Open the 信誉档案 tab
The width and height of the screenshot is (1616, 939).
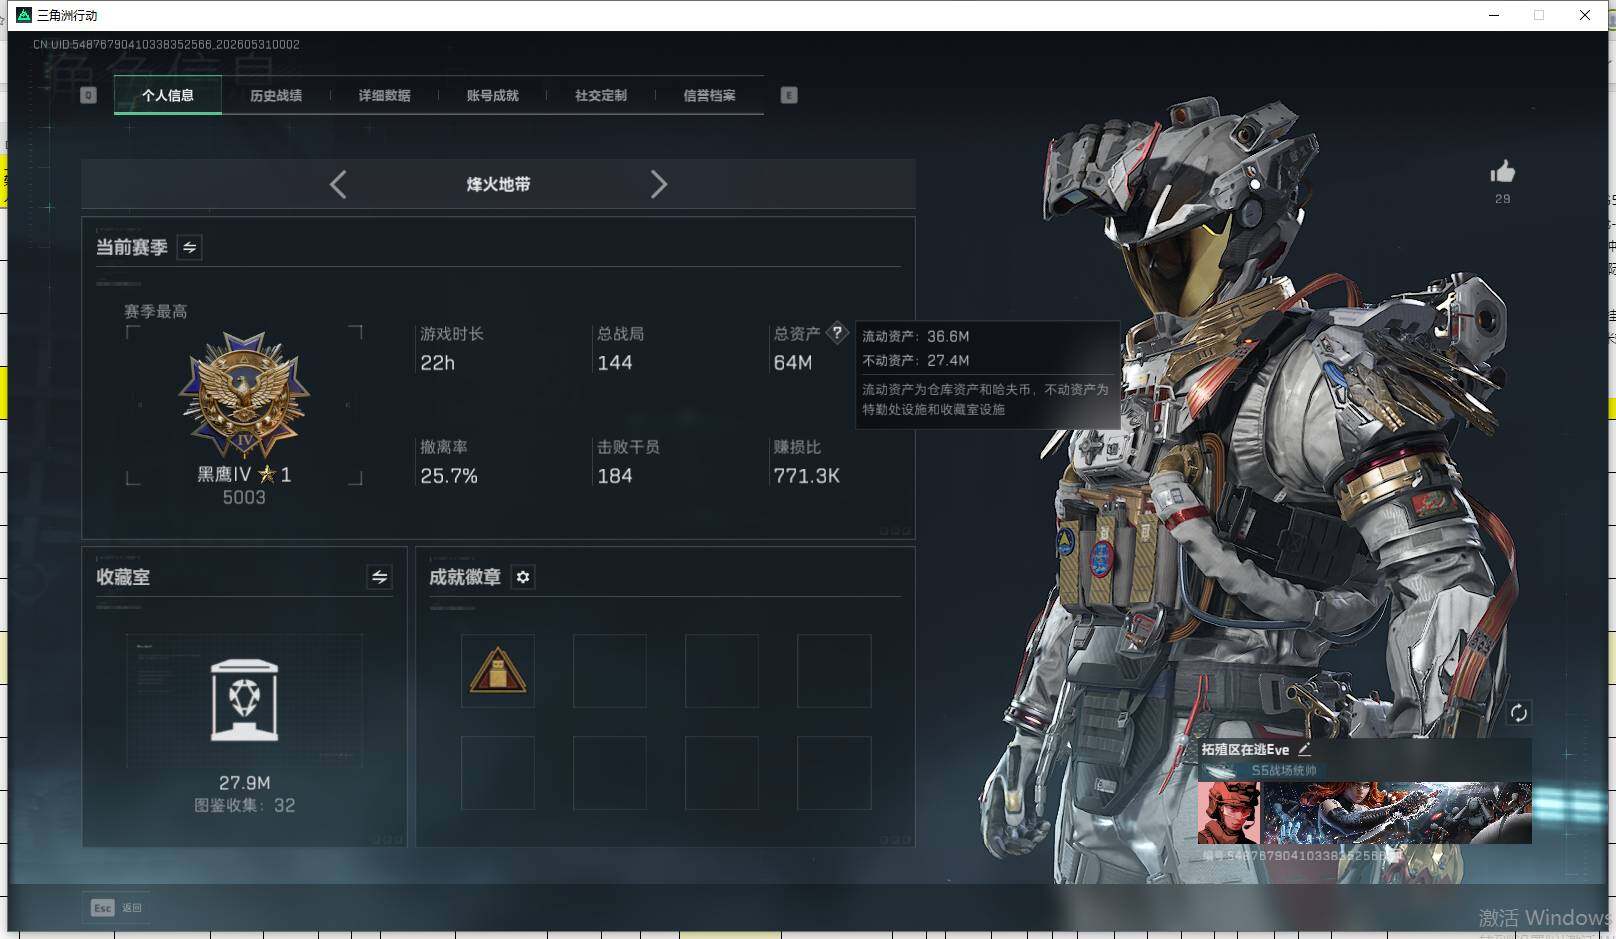[710, 96]
